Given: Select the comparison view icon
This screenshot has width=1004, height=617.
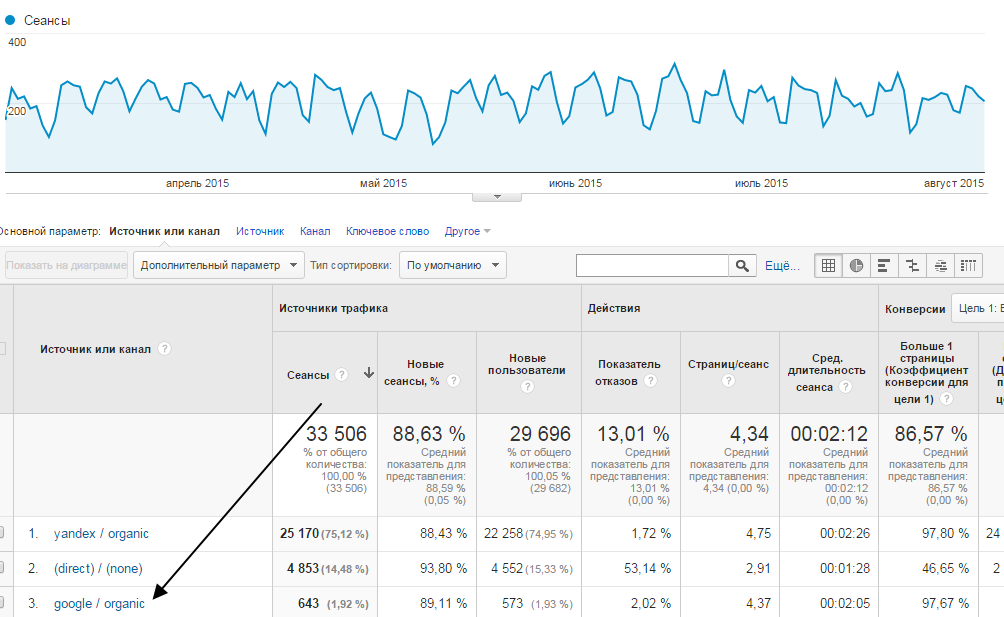Looking at the screenshot, I should point(912,266).
